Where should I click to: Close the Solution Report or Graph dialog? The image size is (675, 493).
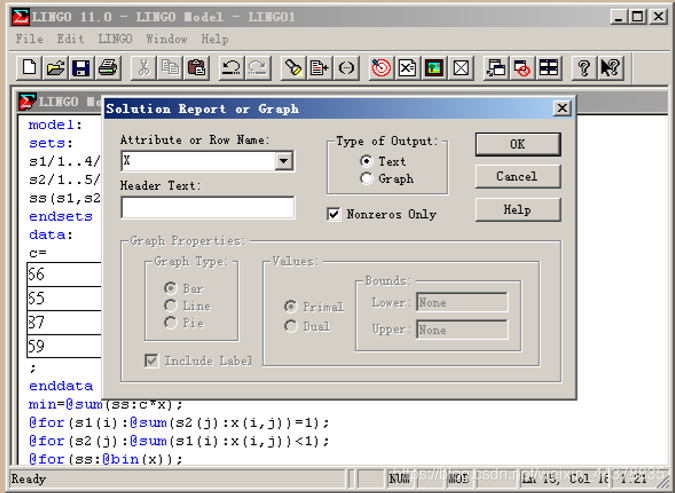coord(562,108)
